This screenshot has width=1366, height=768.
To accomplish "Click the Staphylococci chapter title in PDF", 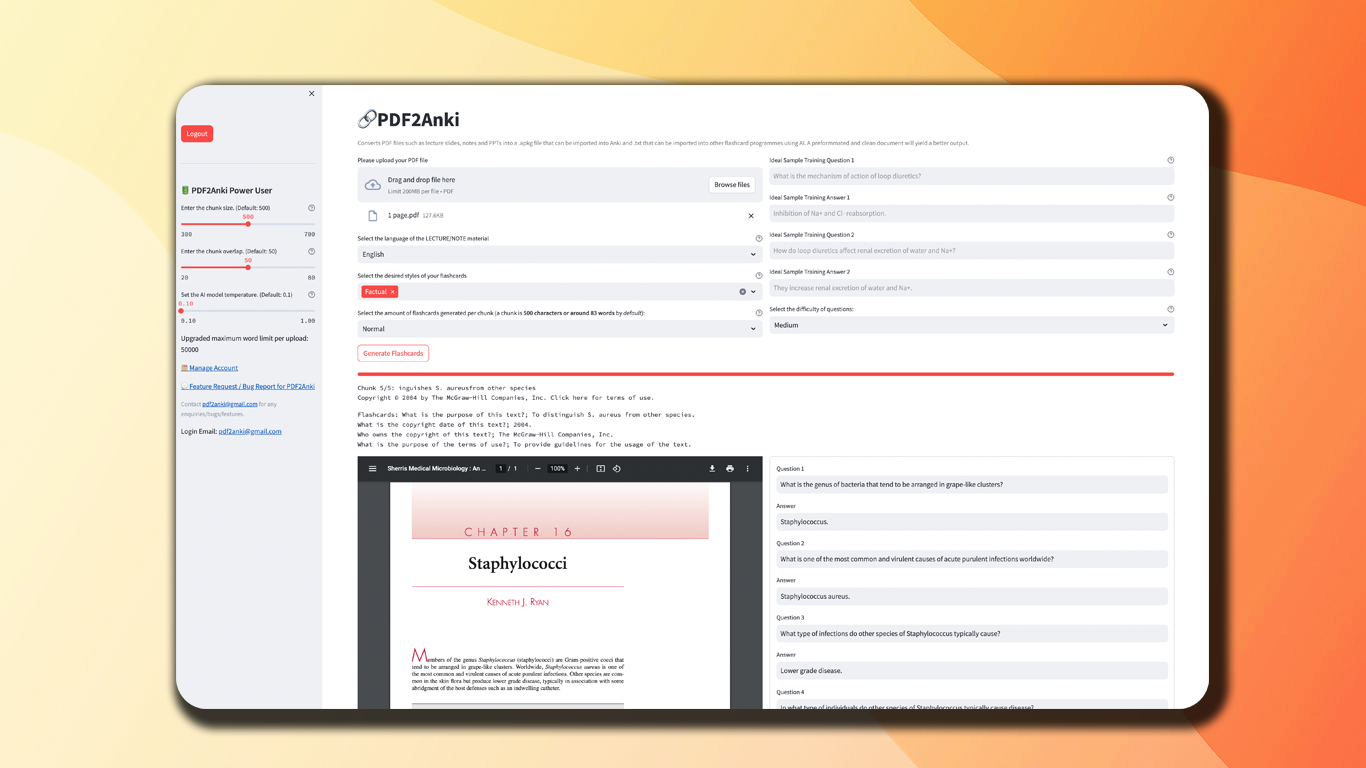I will point(518,564).
